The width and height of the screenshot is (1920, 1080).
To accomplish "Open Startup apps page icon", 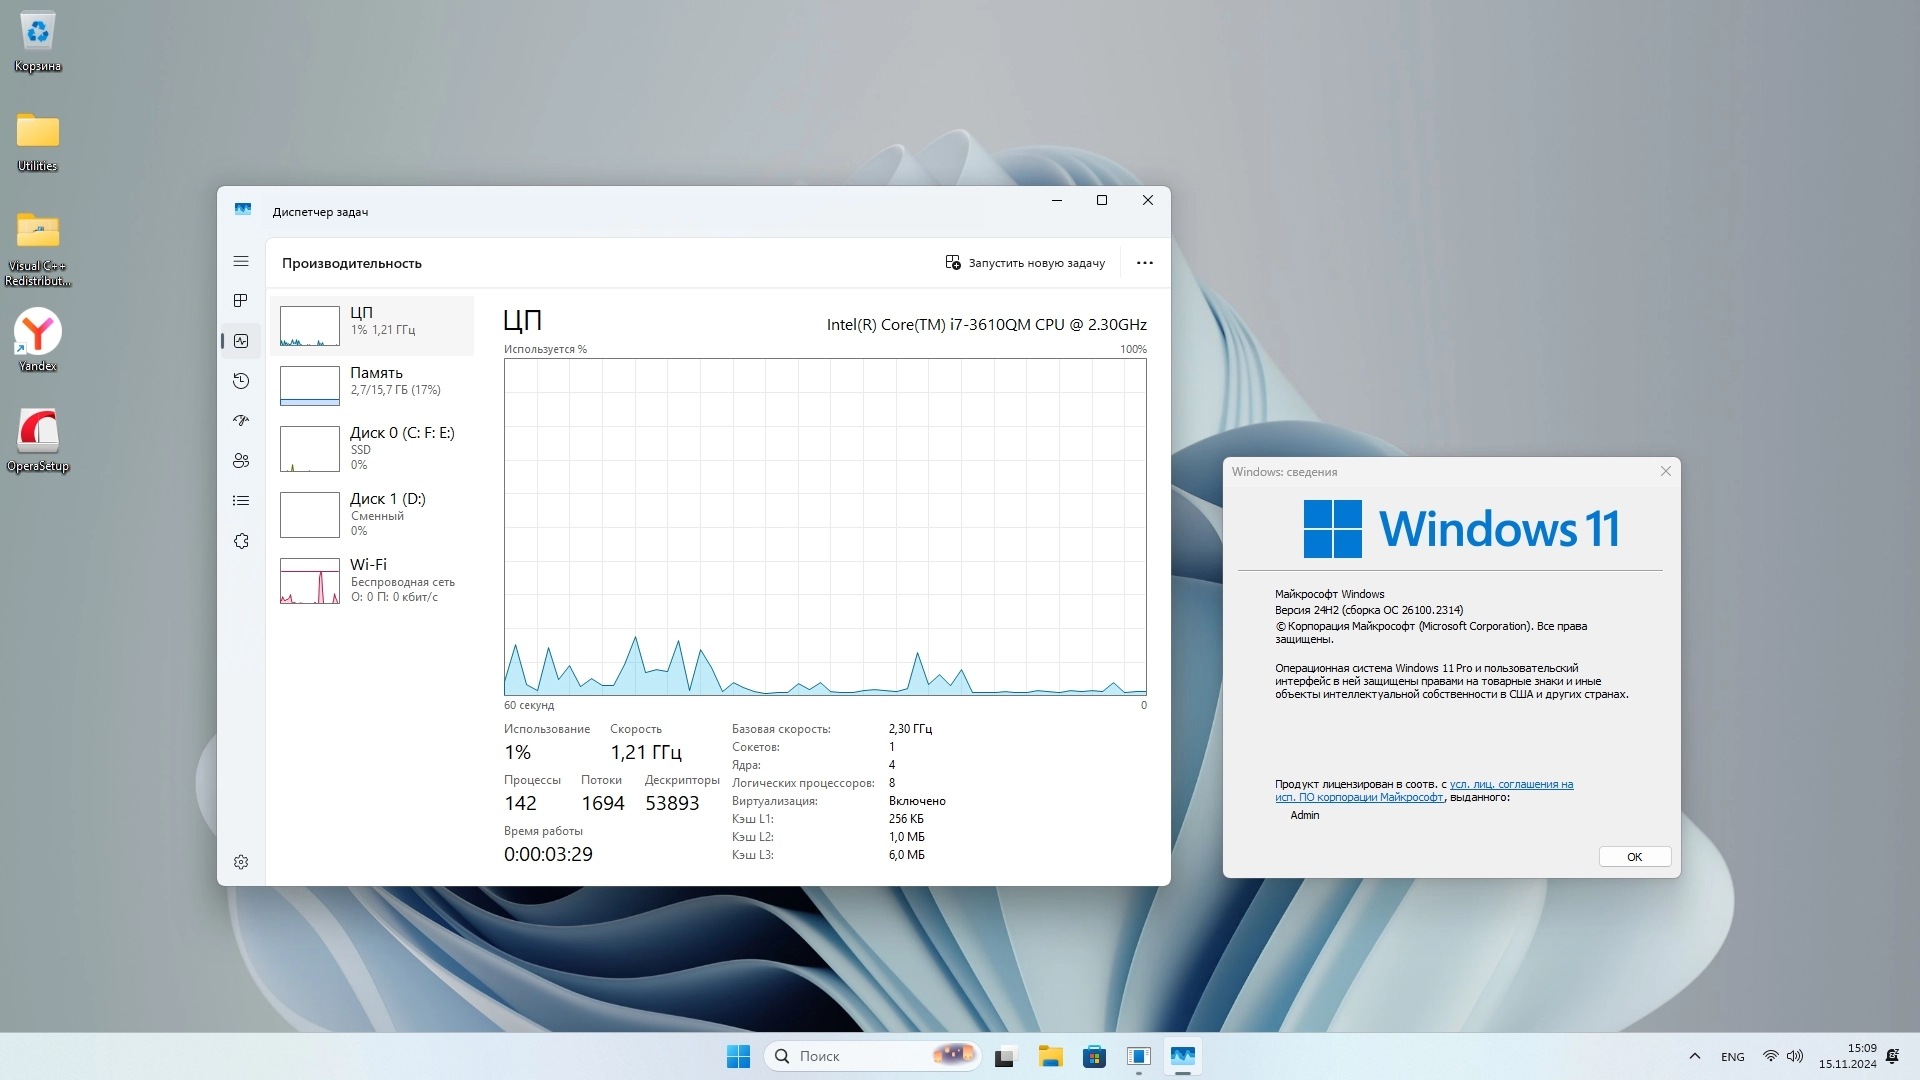I will coord(241,421).
